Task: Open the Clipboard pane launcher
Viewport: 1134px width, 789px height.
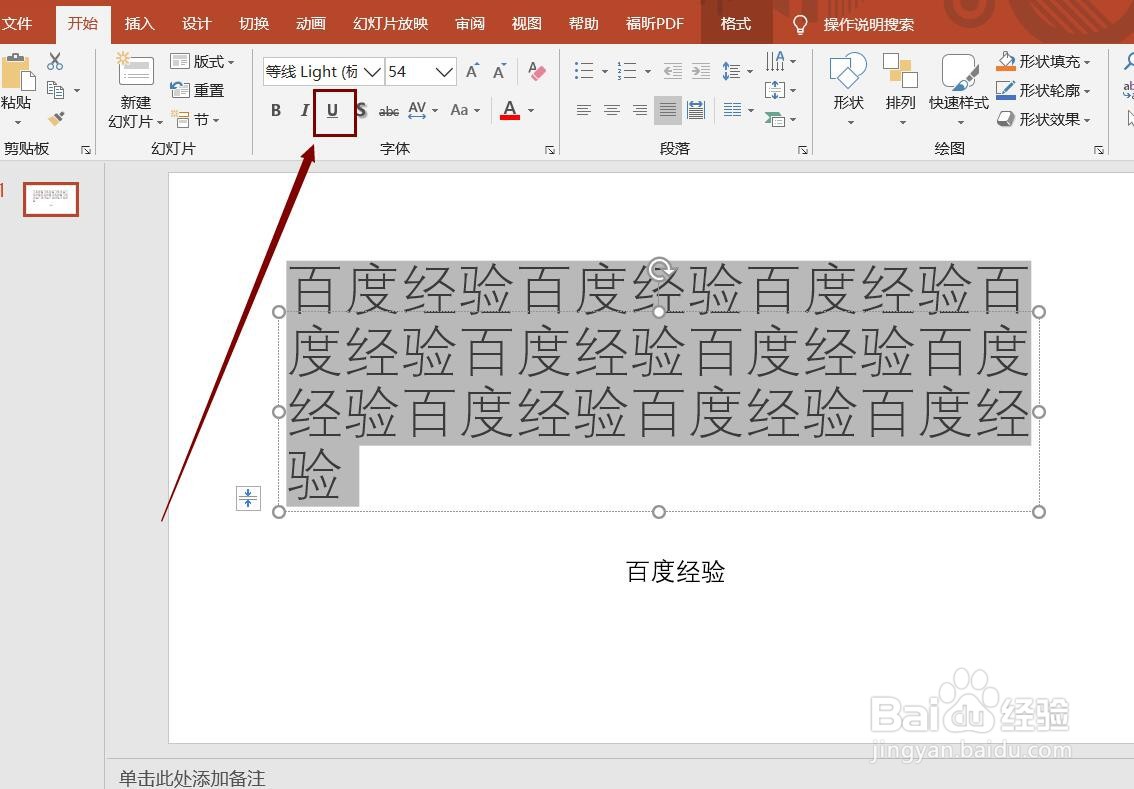Action: click(86, 150)
